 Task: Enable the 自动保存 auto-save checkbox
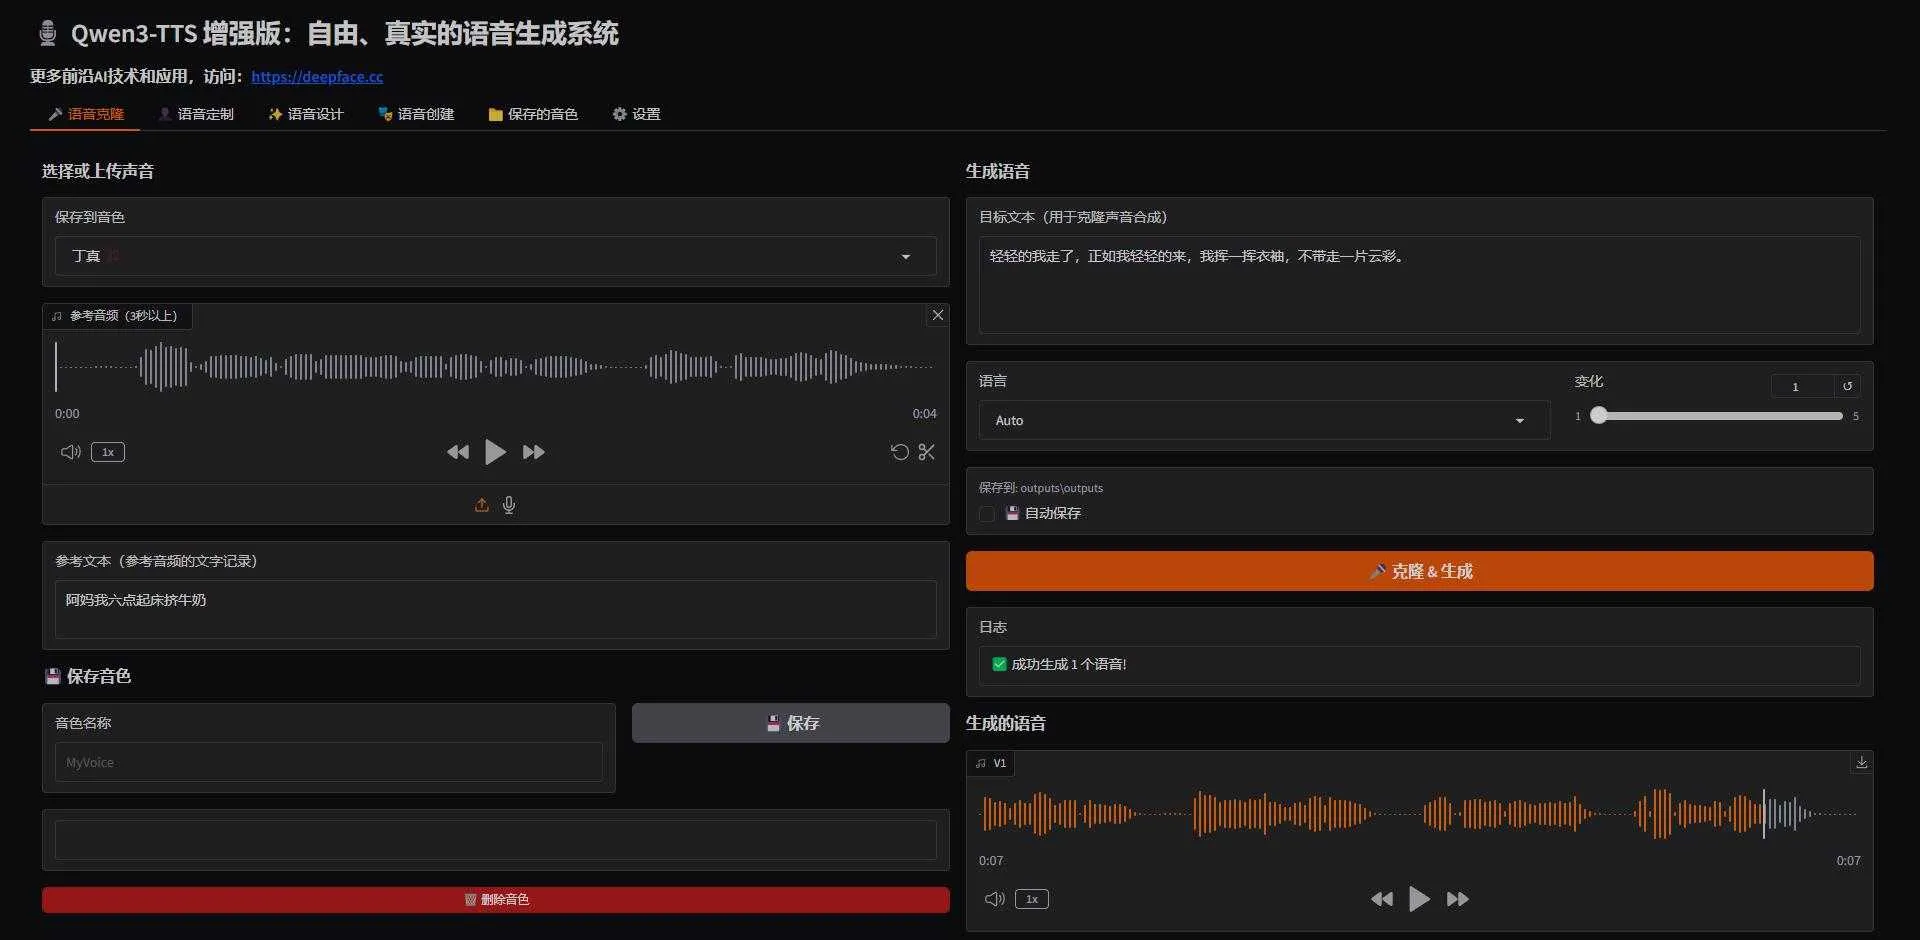[987, 513]
